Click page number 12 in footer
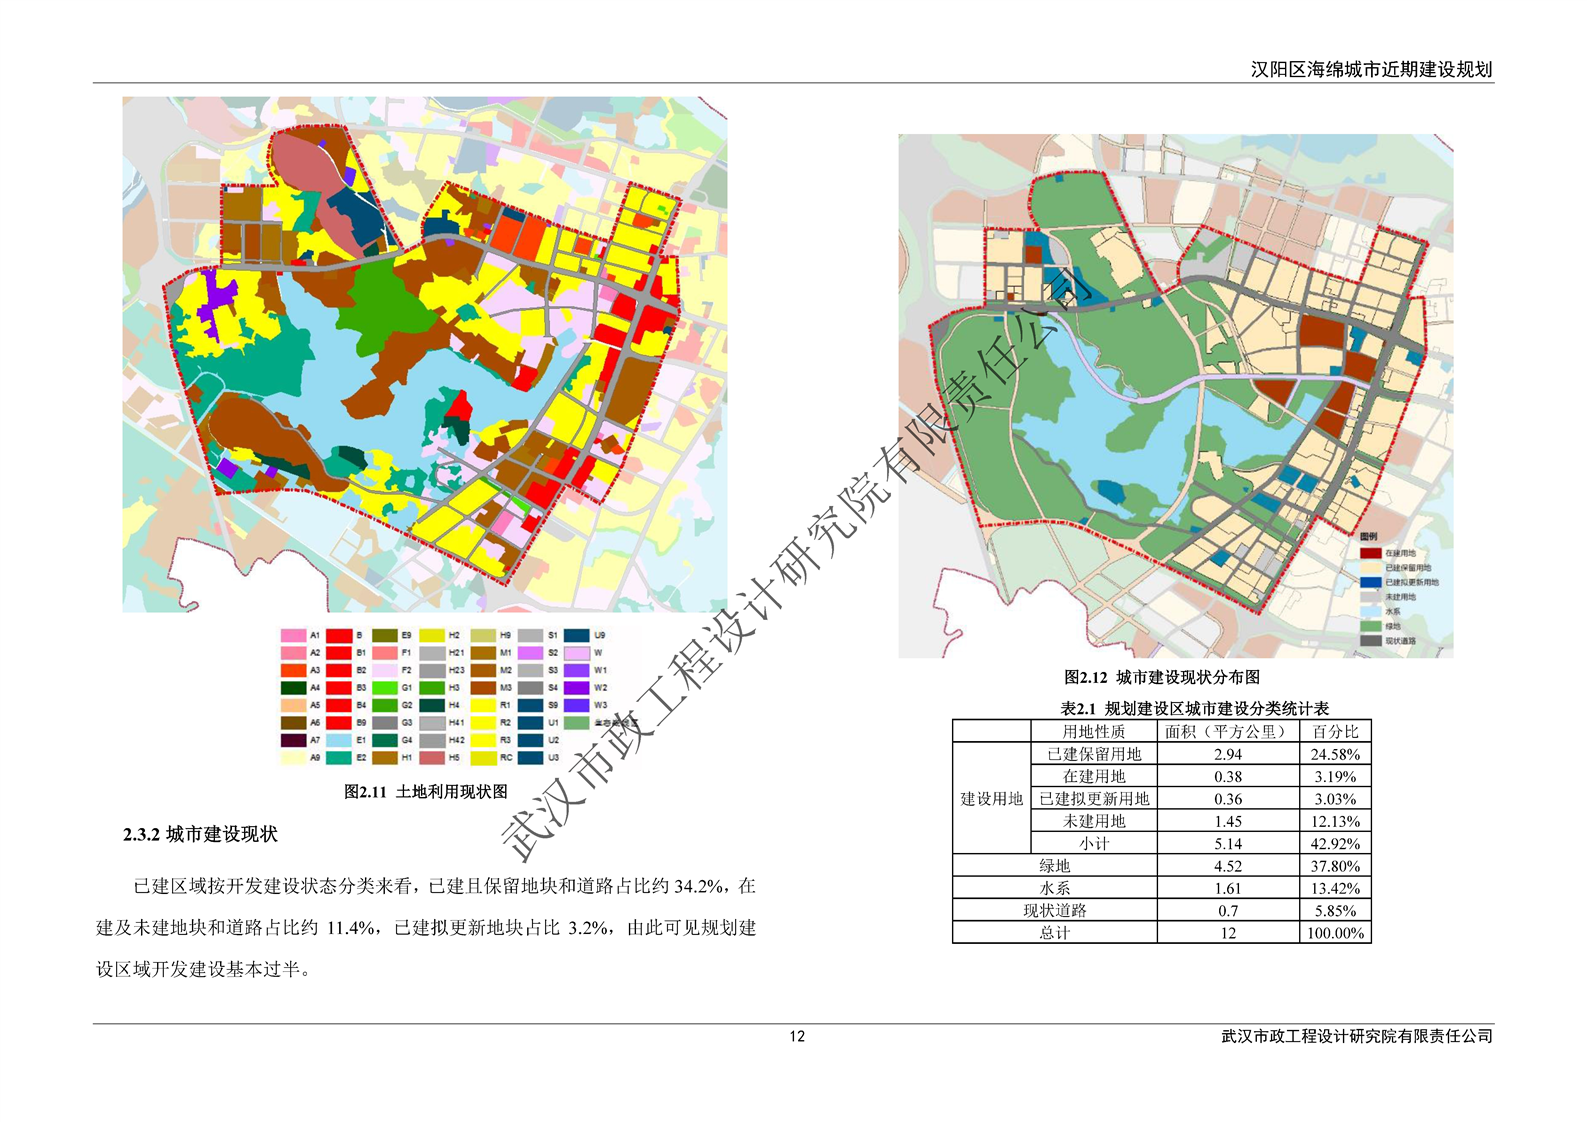1587x1122 pixels. pyautogui.click(x=796, y=1036)
